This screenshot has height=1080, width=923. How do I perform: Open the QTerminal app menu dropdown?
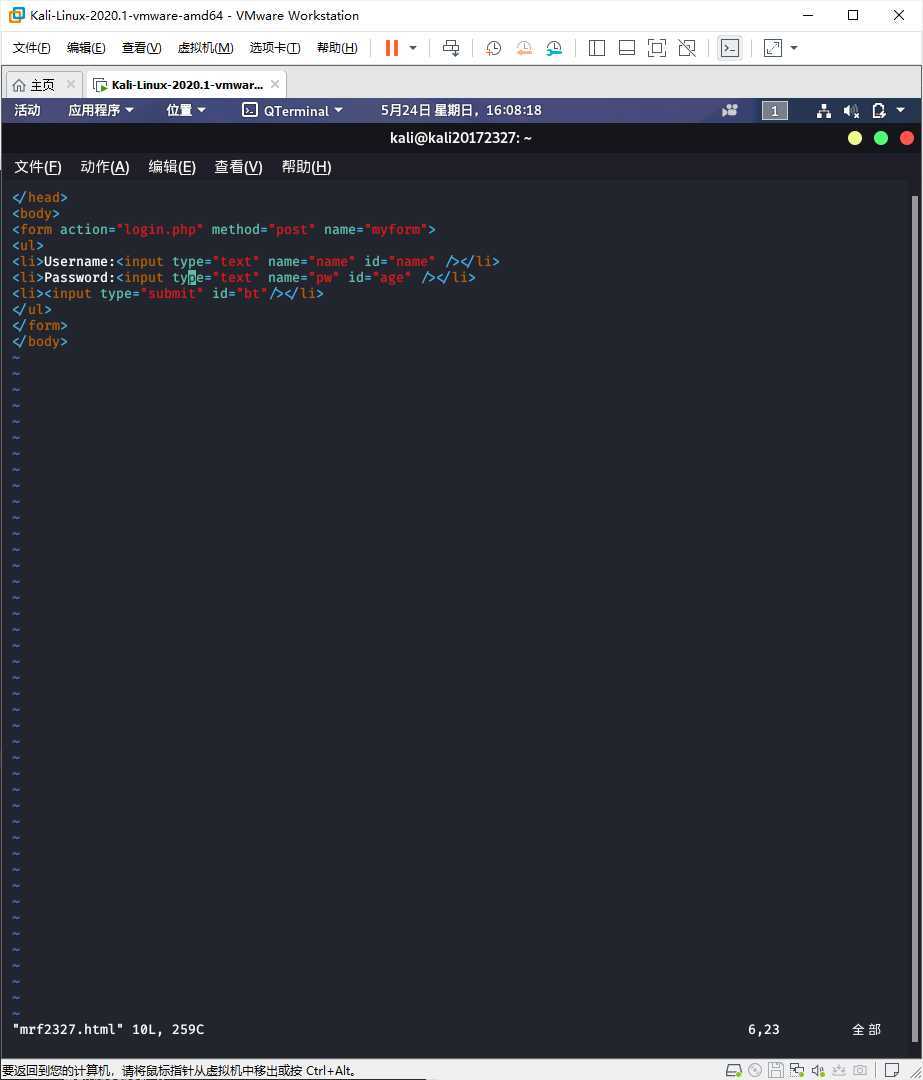(x=292, y=110)
